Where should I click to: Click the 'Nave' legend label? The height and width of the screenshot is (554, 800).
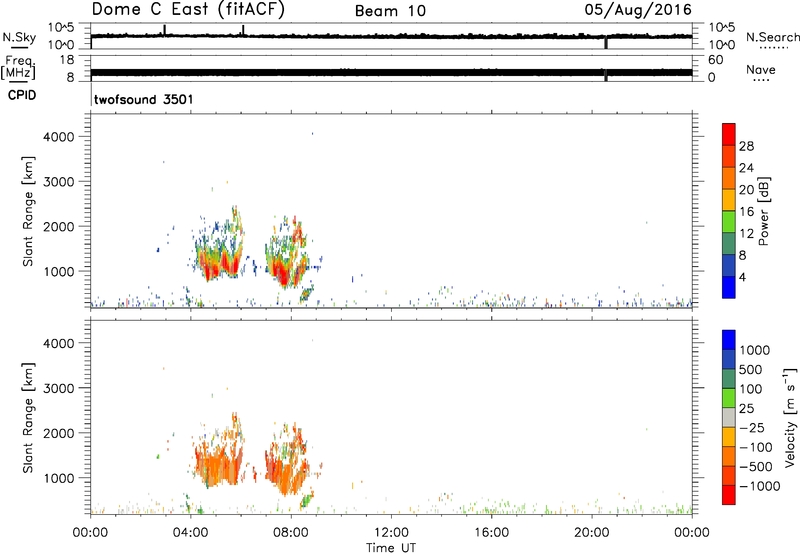point(761,69)
